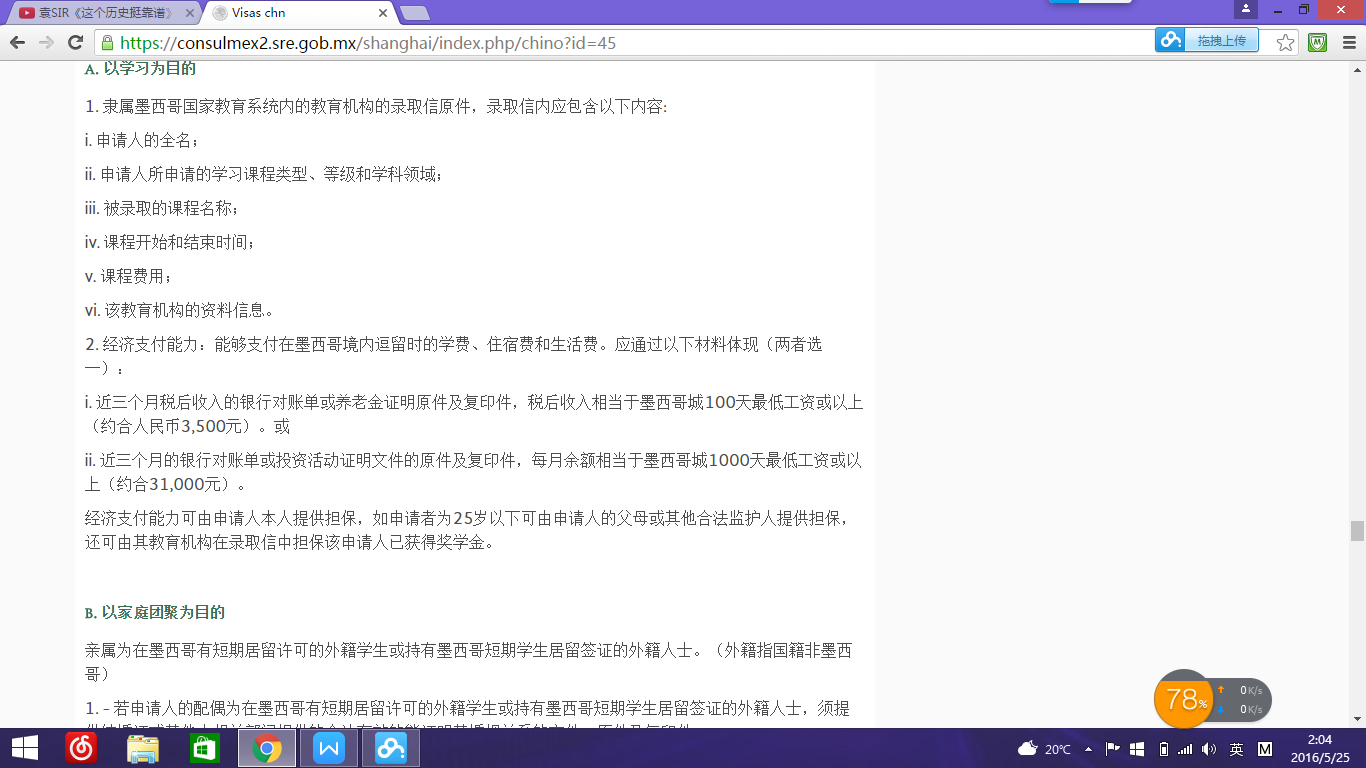
Task: Bookmark this page with the star icon
Action: [1286, 43]
